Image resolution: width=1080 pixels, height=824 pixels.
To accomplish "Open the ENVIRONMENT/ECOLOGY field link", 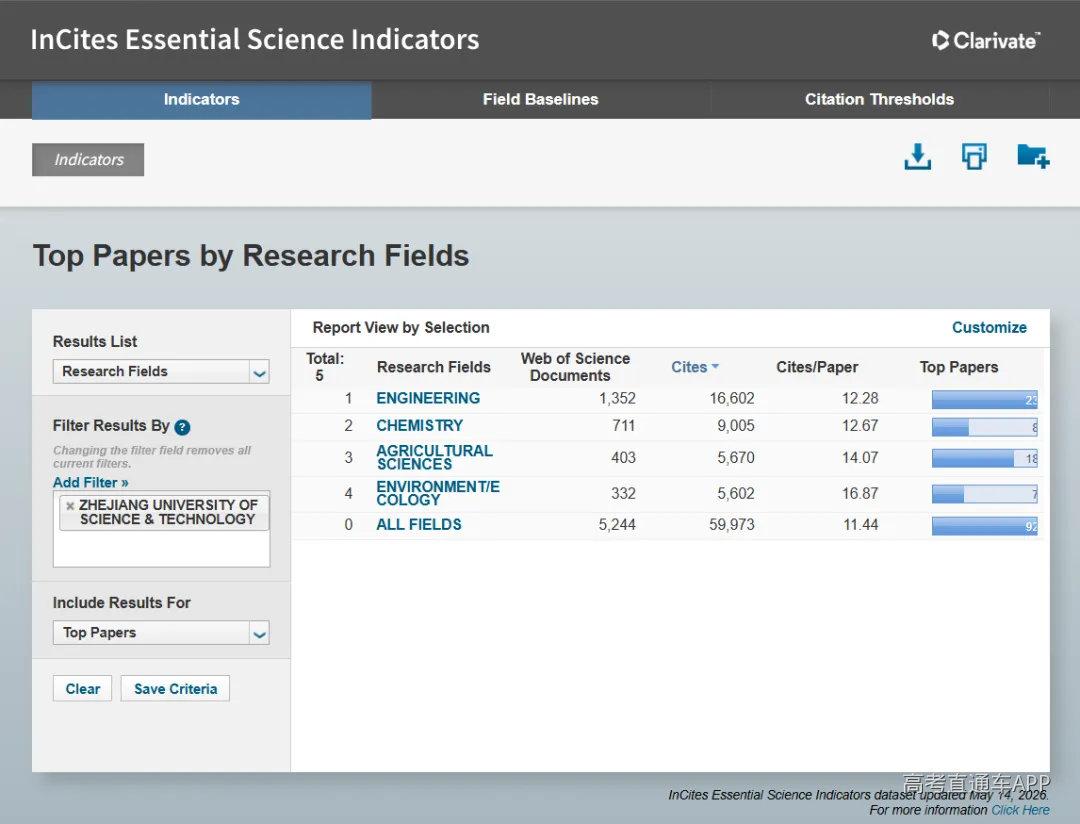I will [438, 493].
